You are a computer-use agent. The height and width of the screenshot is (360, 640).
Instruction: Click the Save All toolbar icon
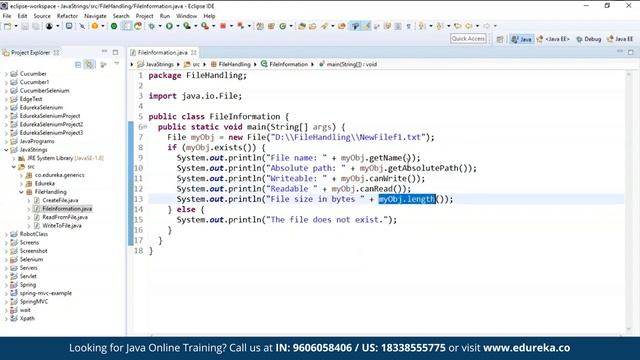[x=36, y=26]
